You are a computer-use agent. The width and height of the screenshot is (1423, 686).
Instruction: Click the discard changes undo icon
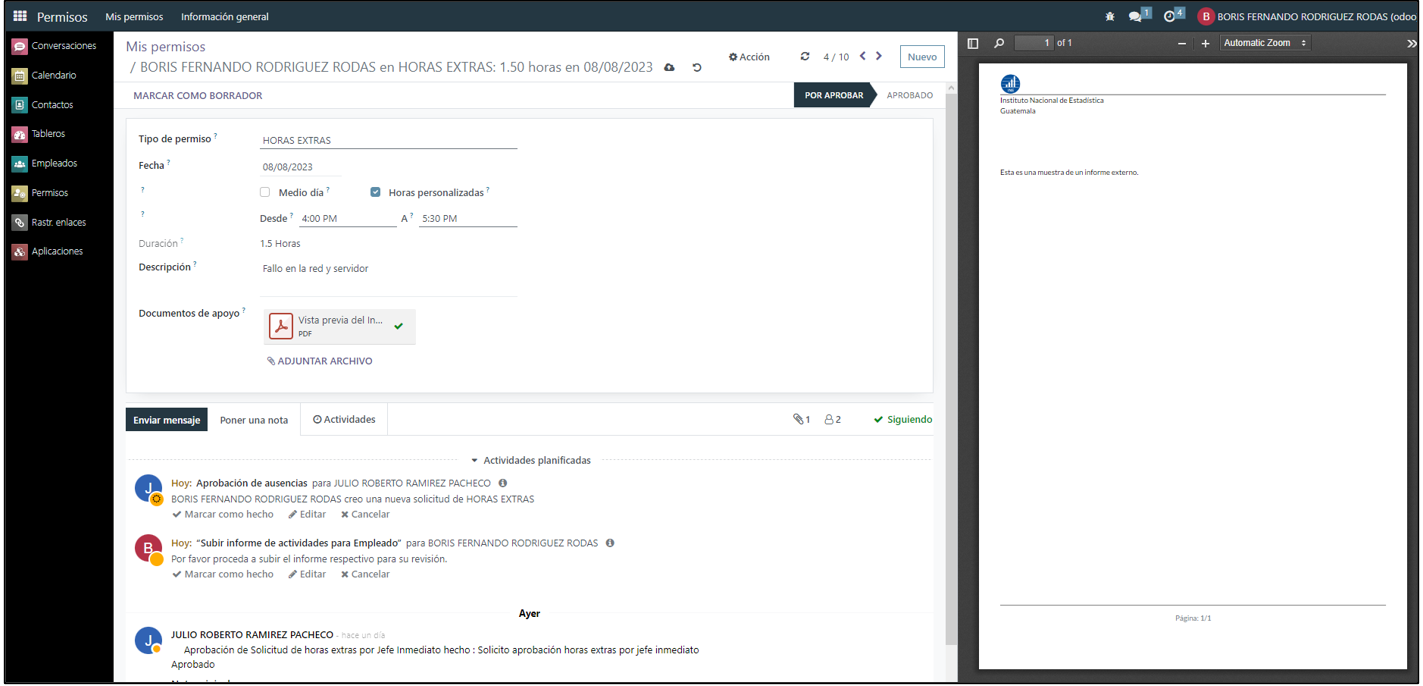point(697,68)
